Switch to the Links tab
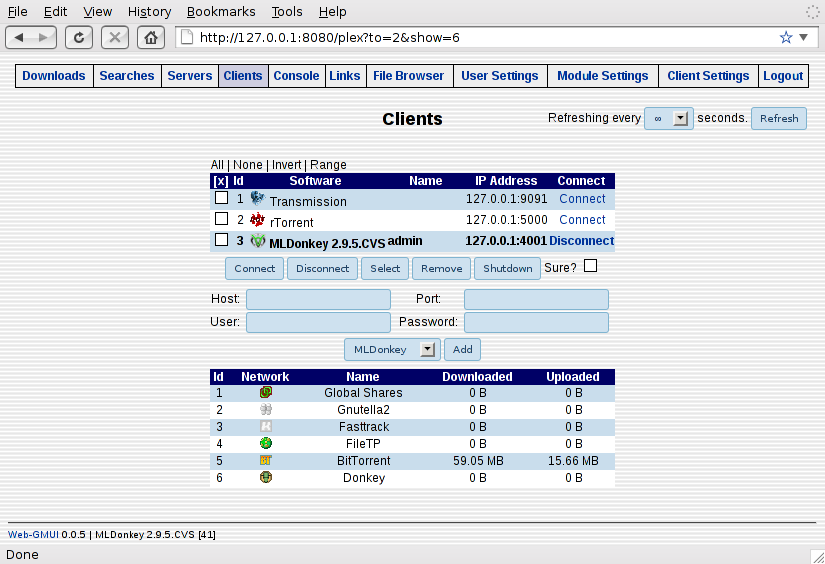The width and height of the screenshot is (825, 564). click(x=345, y=76)
